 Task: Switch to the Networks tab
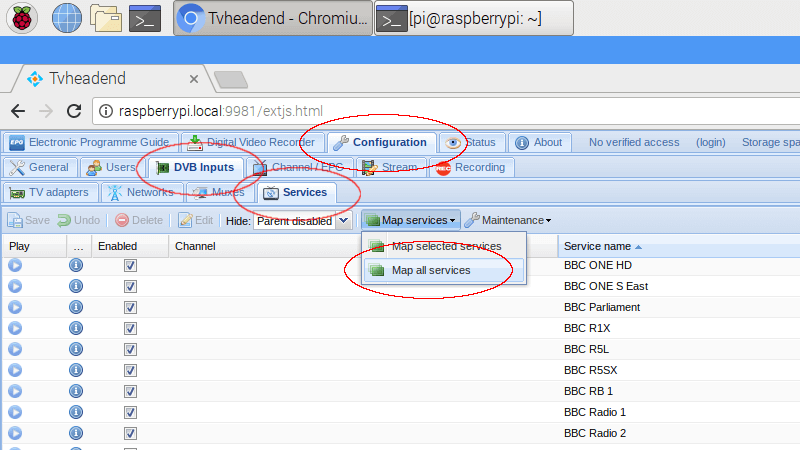click(142, 192)
